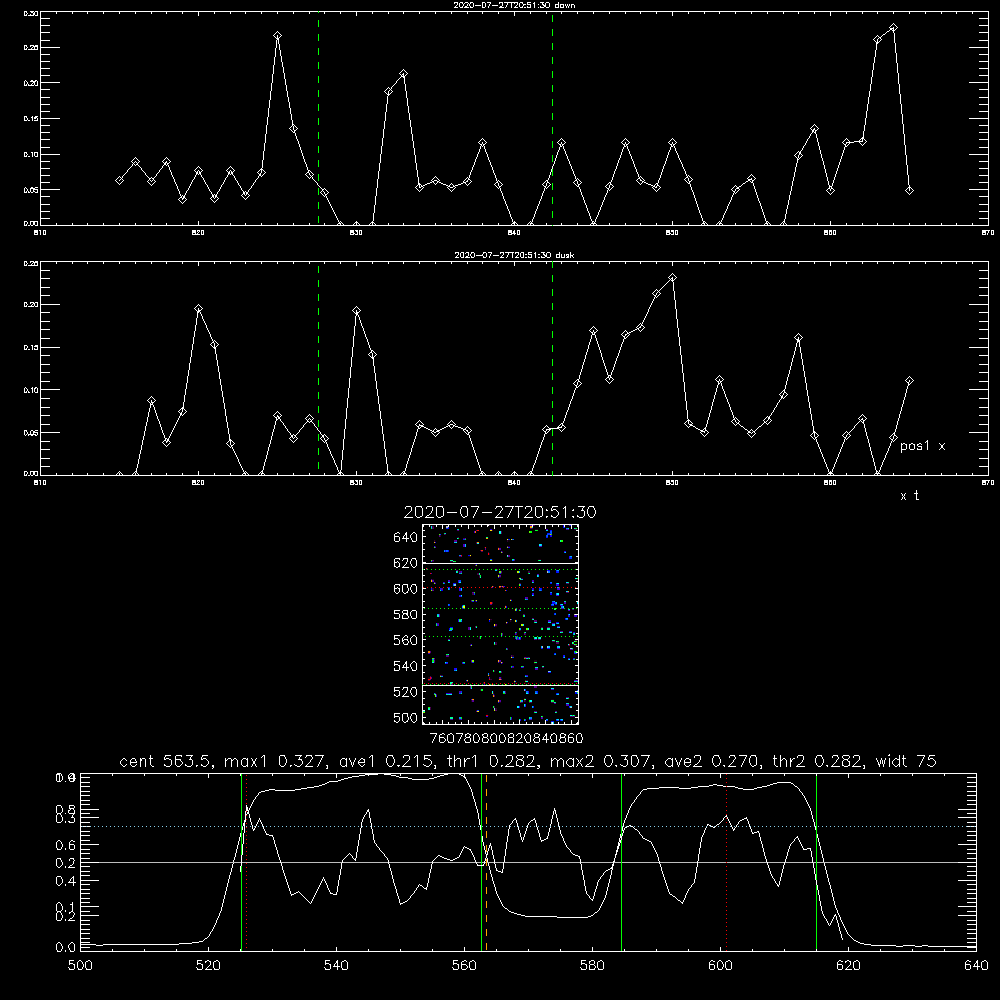Click the '540' y-axis label beside the image
The height and width of the screenshot is (1000, 1000).
pyautogui.click(x=406, y=666)
